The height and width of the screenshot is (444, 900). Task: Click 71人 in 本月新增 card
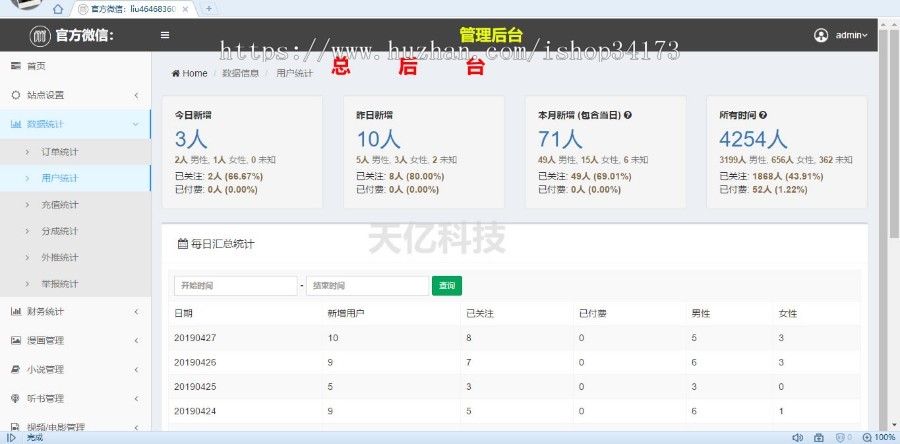coord(560,139)
